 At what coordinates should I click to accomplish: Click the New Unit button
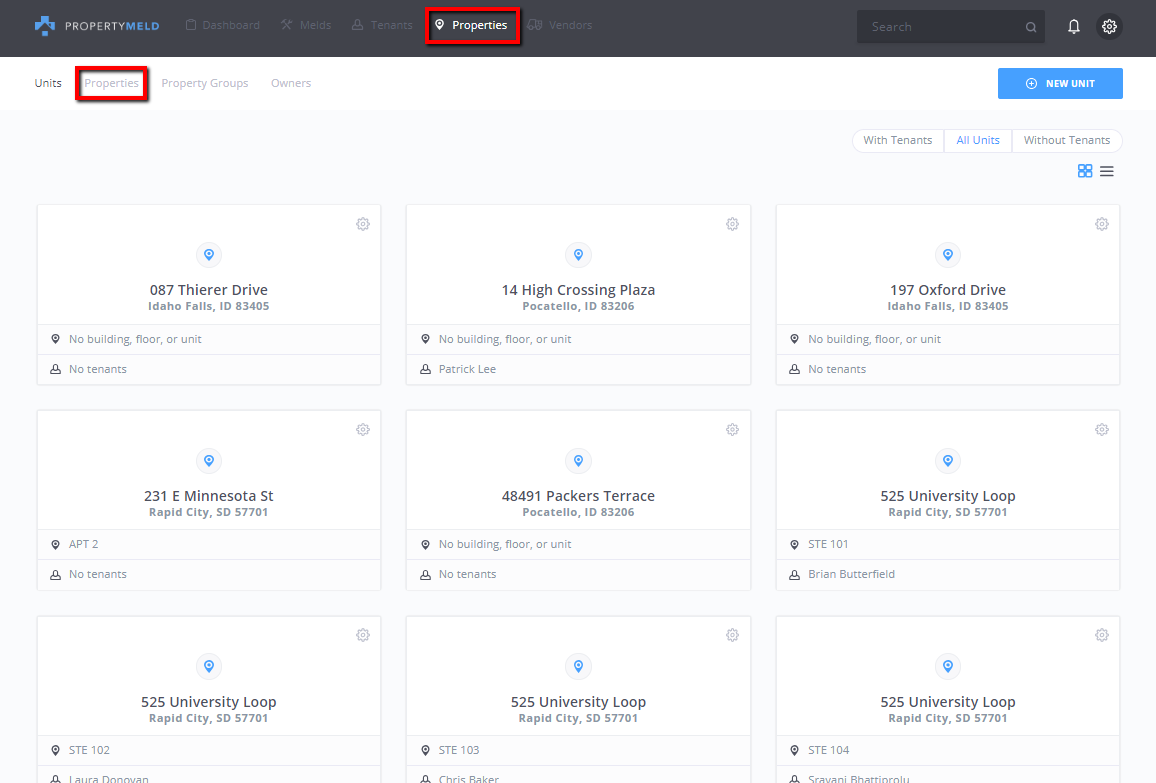coord(1060,84)
